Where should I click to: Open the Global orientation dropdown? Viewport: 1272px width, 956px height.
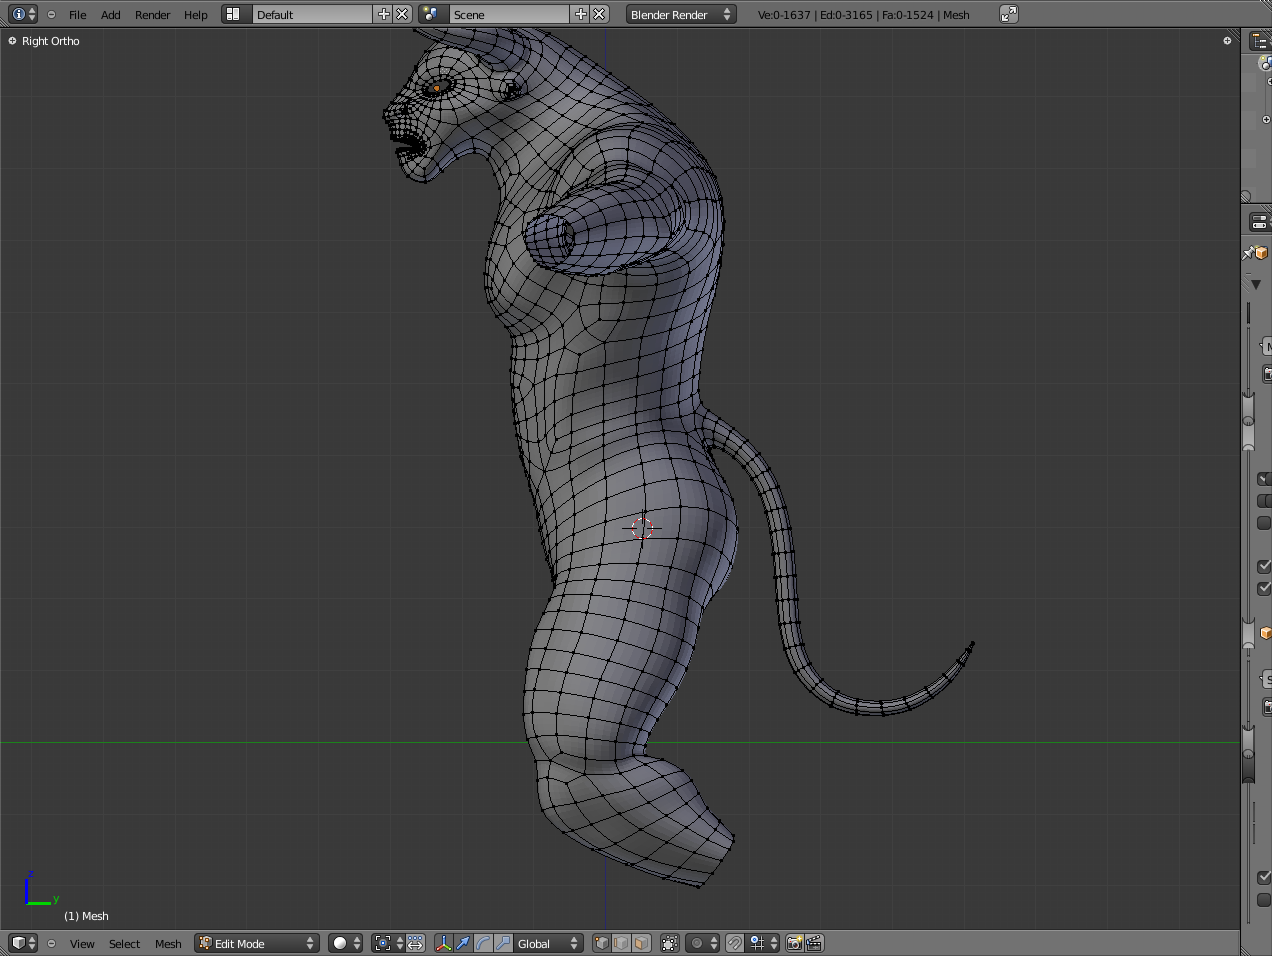tap(547, 943)
